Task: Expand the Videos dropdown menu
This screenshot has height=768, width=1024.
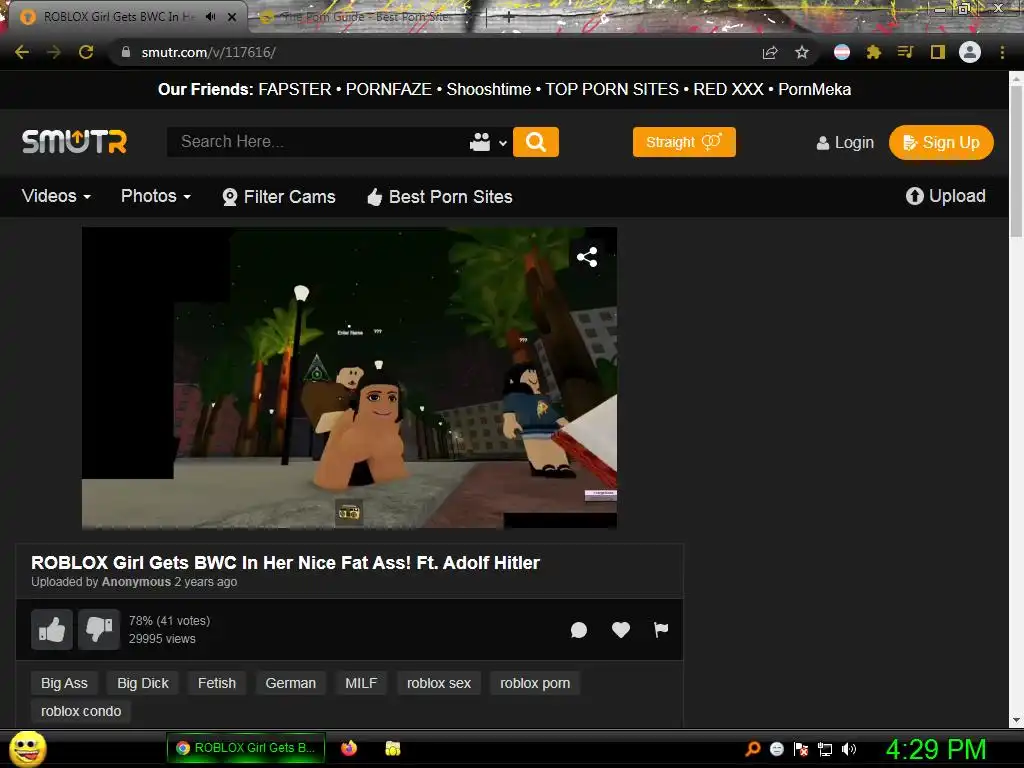Action: 56,196
